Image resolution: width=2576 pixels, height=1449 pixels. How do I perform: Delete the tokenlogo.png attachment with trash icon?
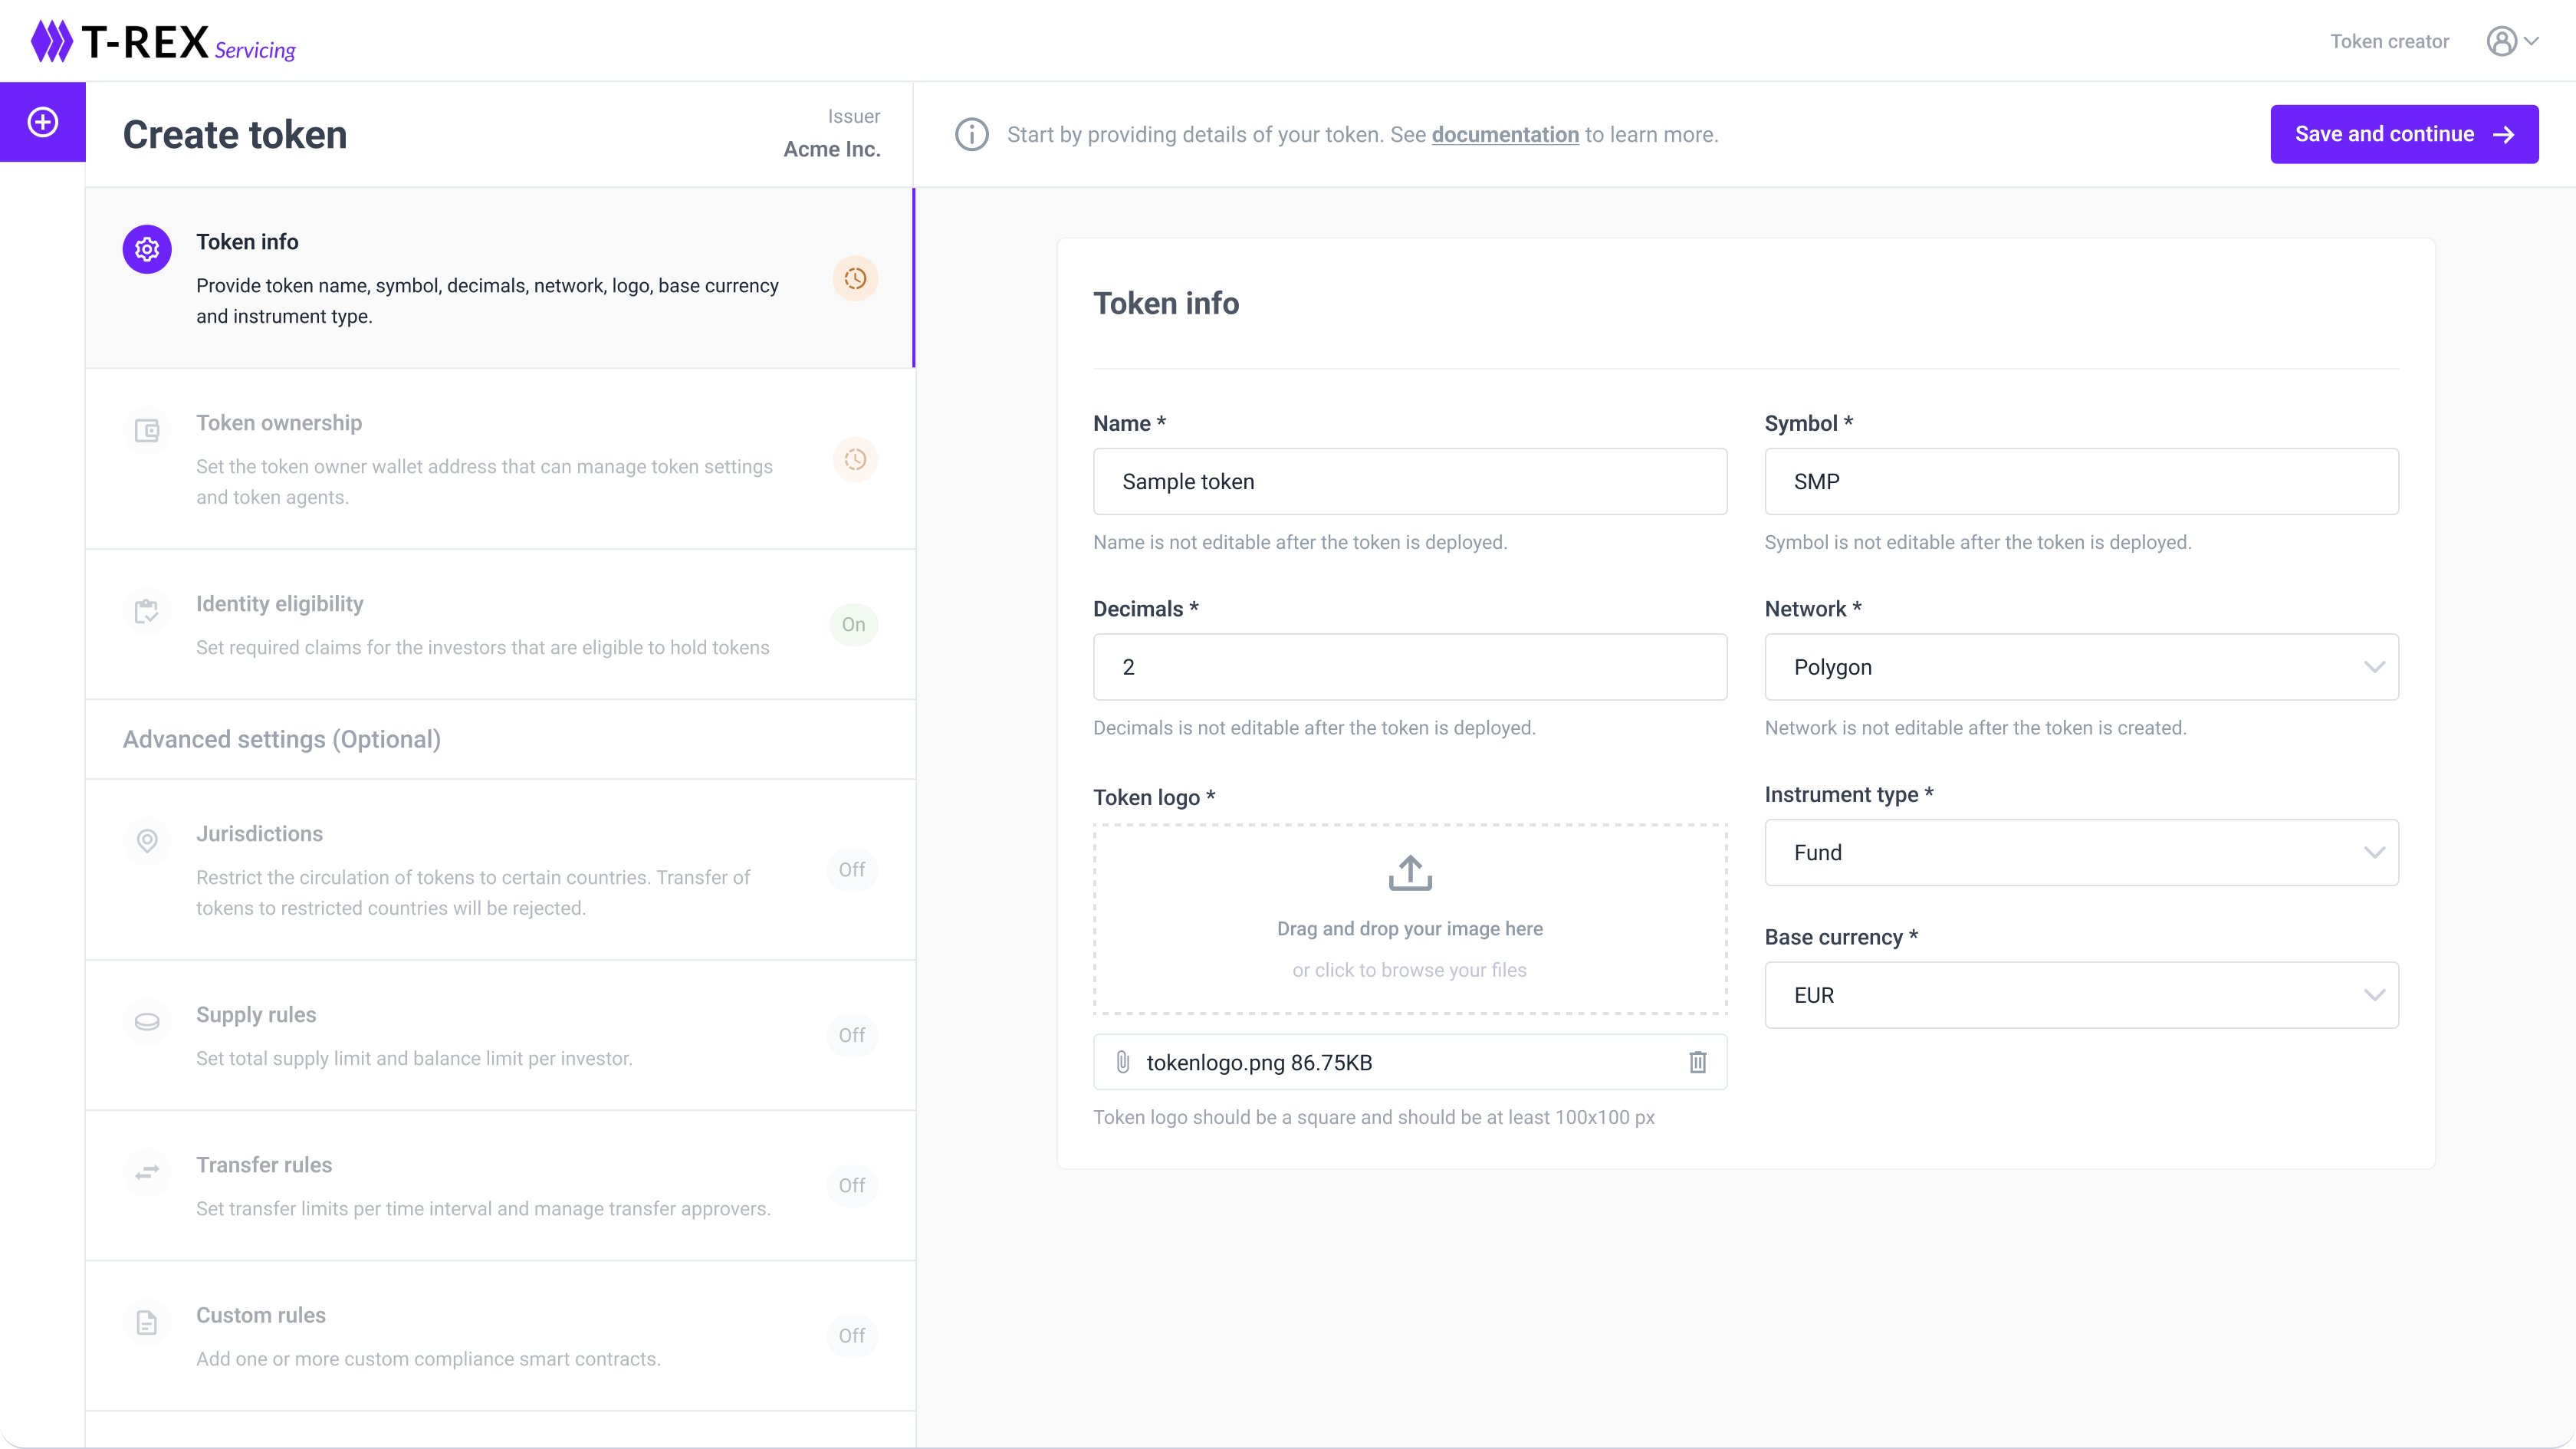(x=1697, y=1062)
